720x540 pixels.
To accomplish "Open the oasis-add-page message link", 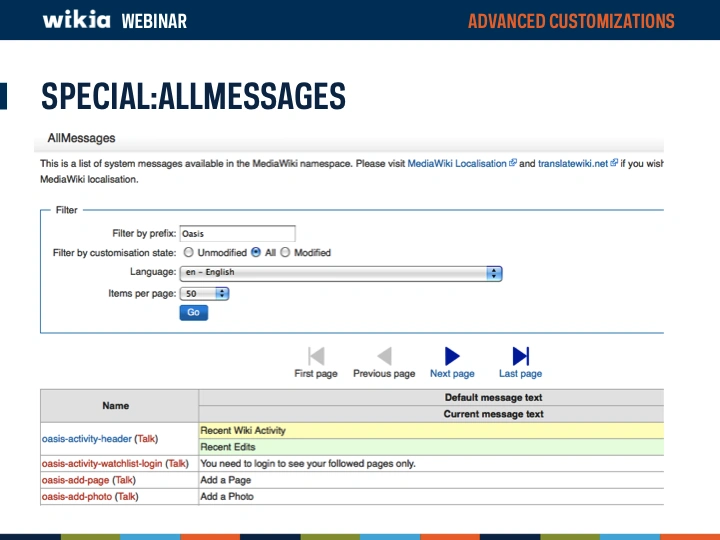I will point(75,480).
